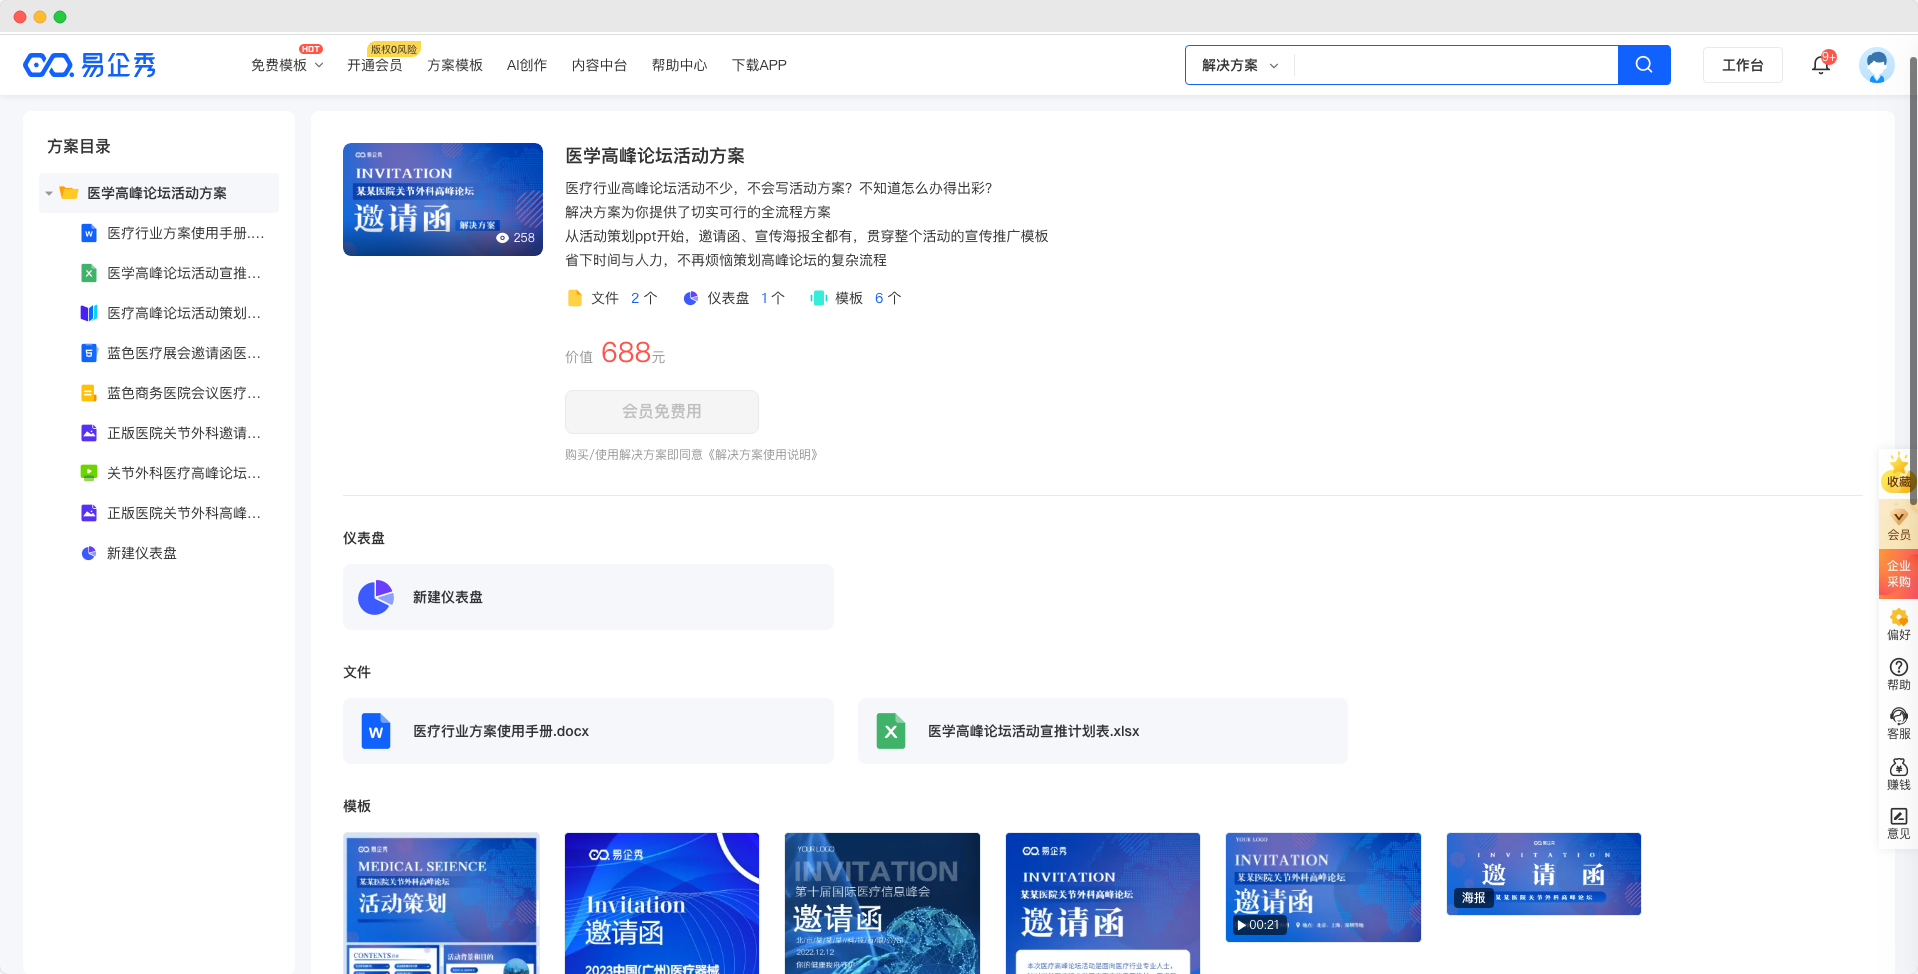Click the 邀请函 cover thumbnail with 258 views
Screen dimensions: 1918x974
pyautogui.click(x=443, y=199)
